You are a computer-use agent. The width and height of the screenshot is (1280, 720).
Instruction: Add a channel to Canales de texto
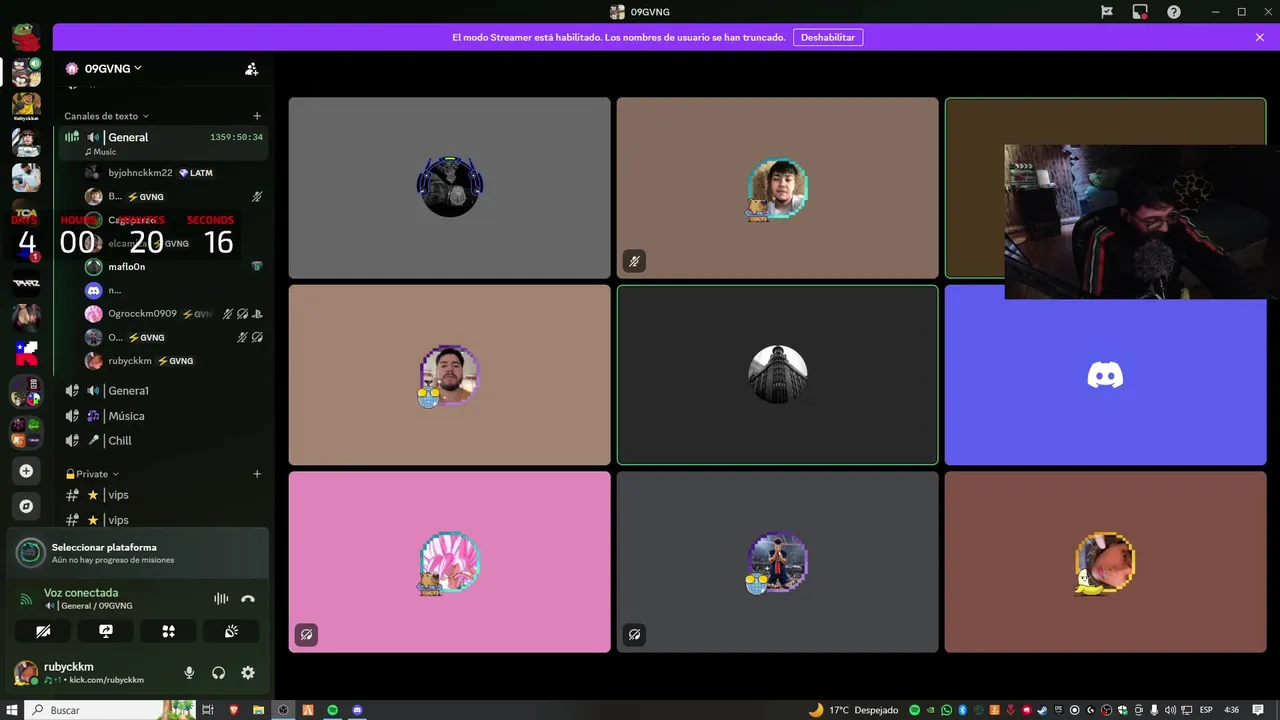(257, 116)
